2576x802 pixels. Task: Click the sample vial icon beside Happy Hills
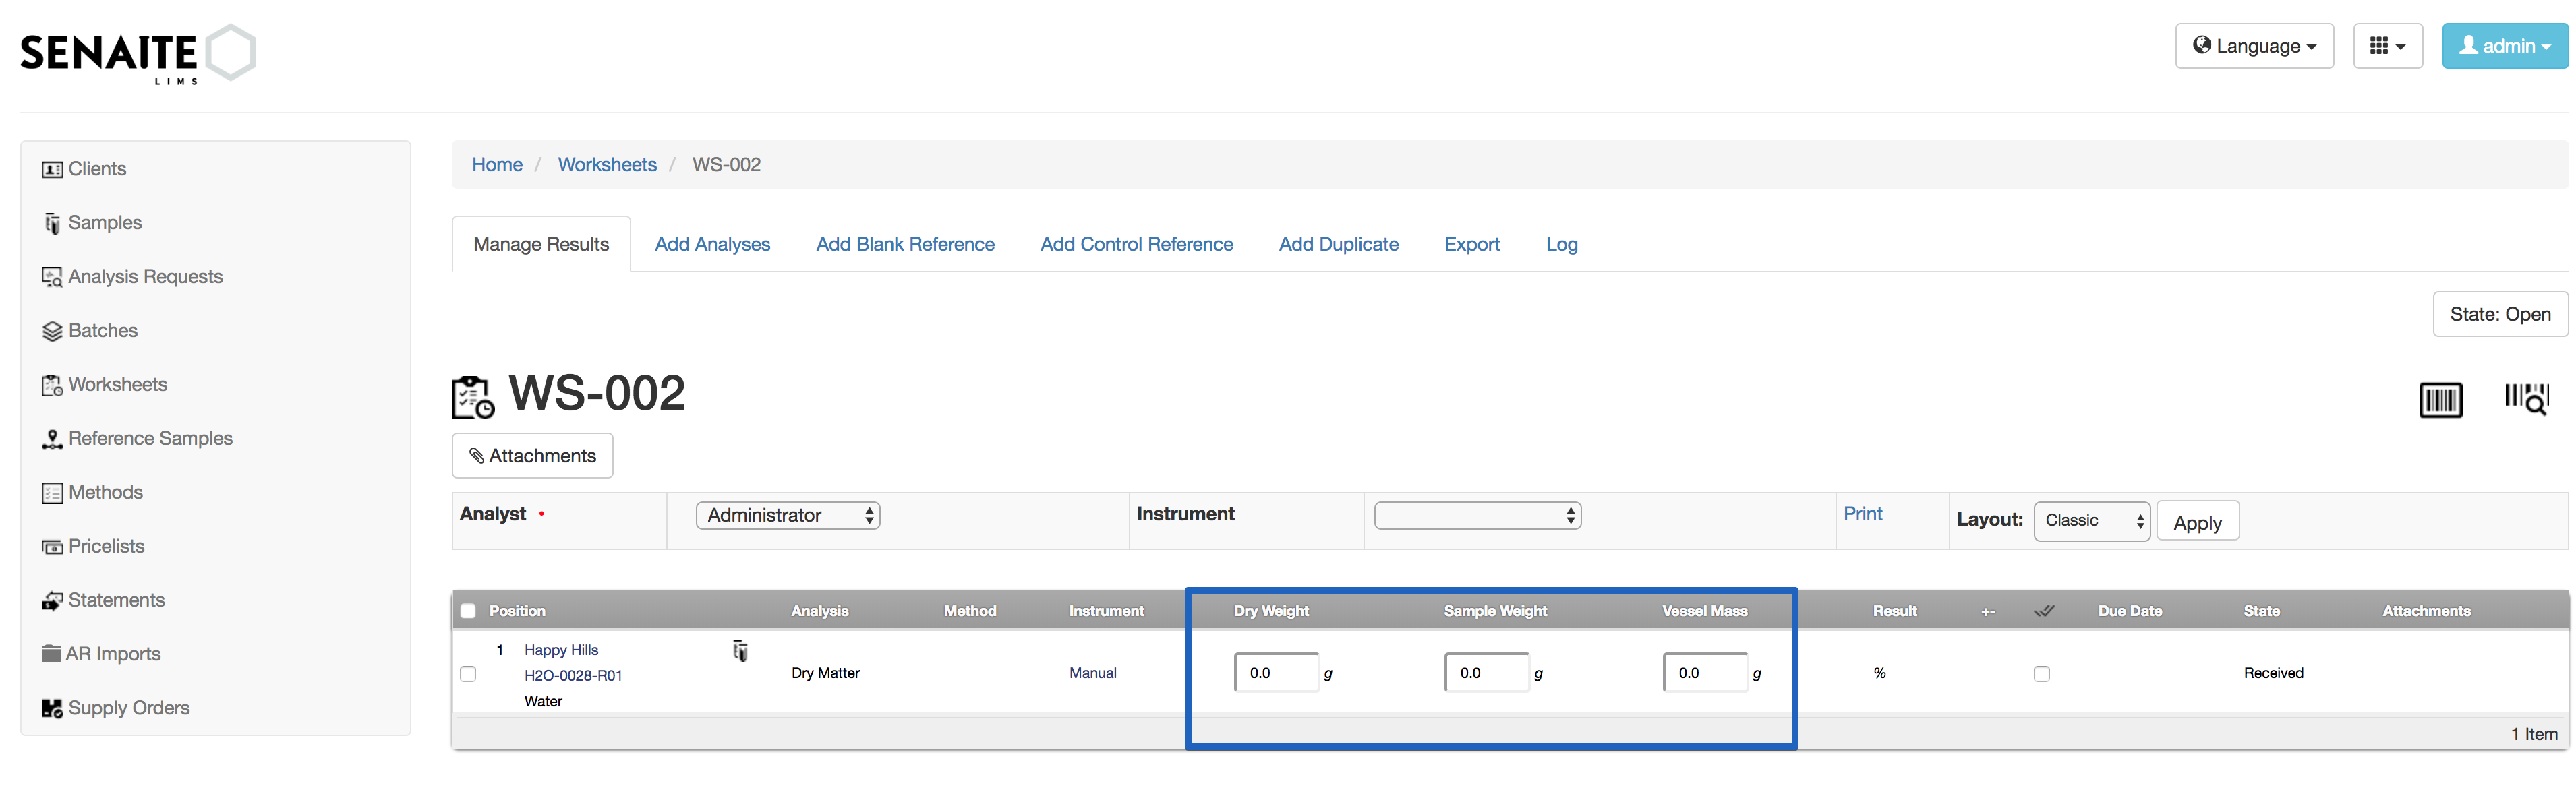740,651
